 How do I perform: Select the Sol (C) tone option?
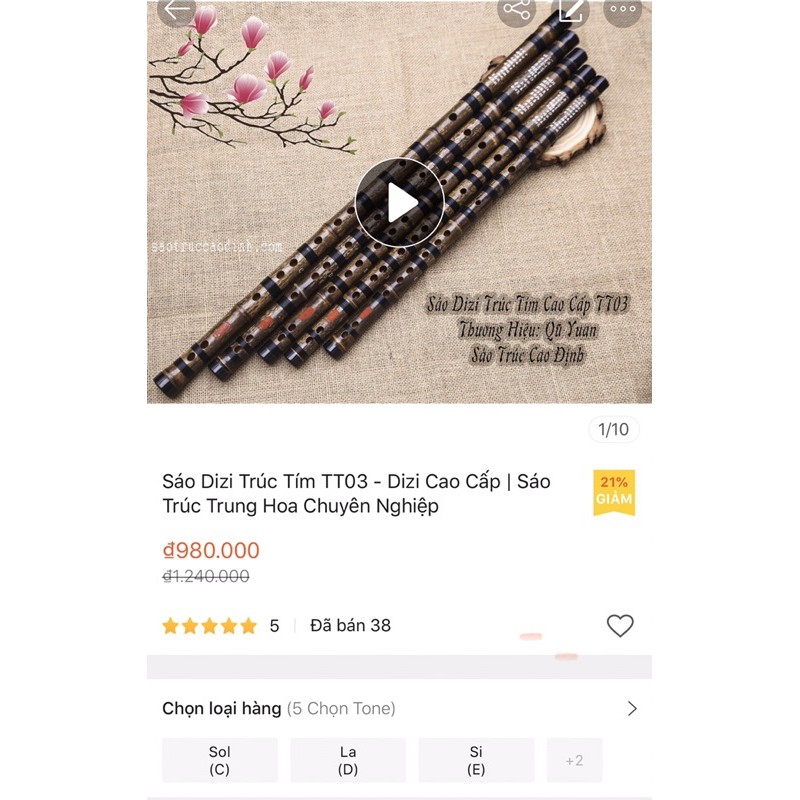pos(220,760)
